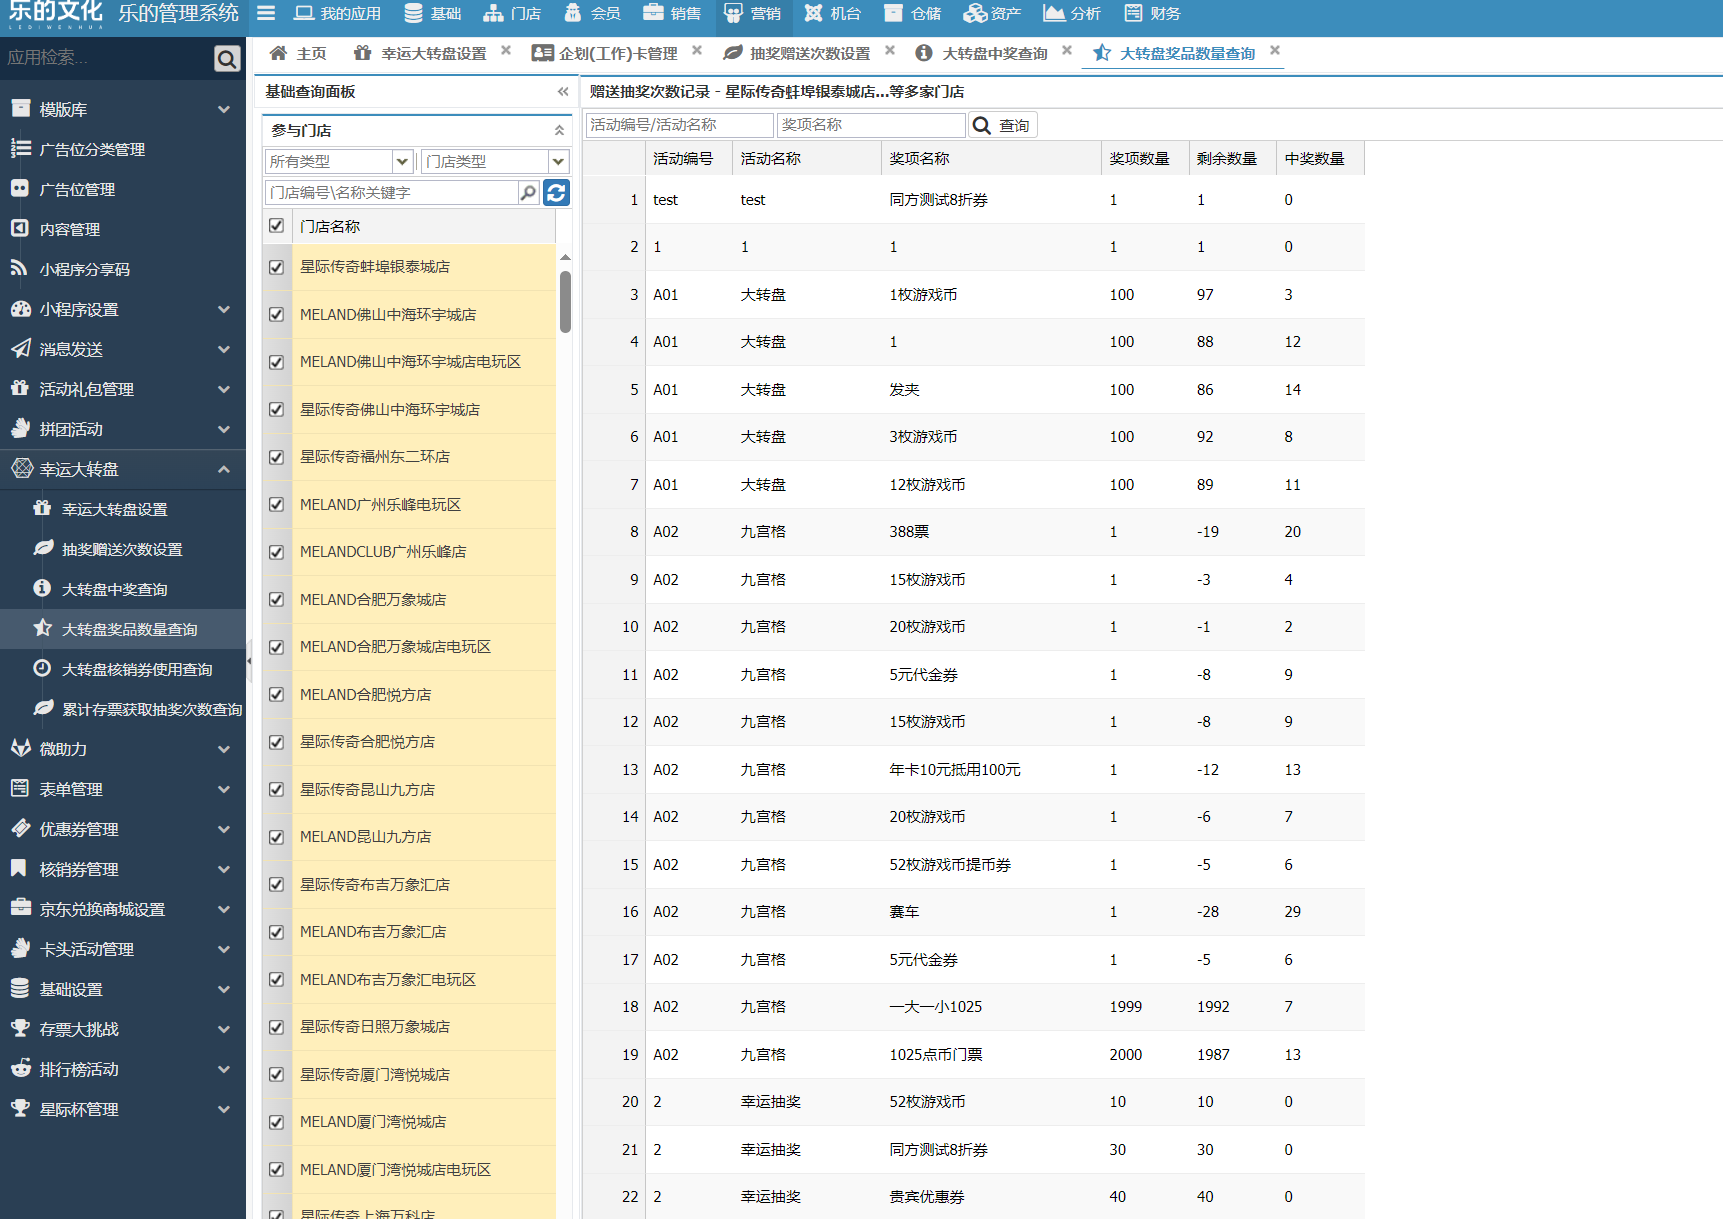Expand the 消息发送 sidebar group chevron

tap(224, 349)
